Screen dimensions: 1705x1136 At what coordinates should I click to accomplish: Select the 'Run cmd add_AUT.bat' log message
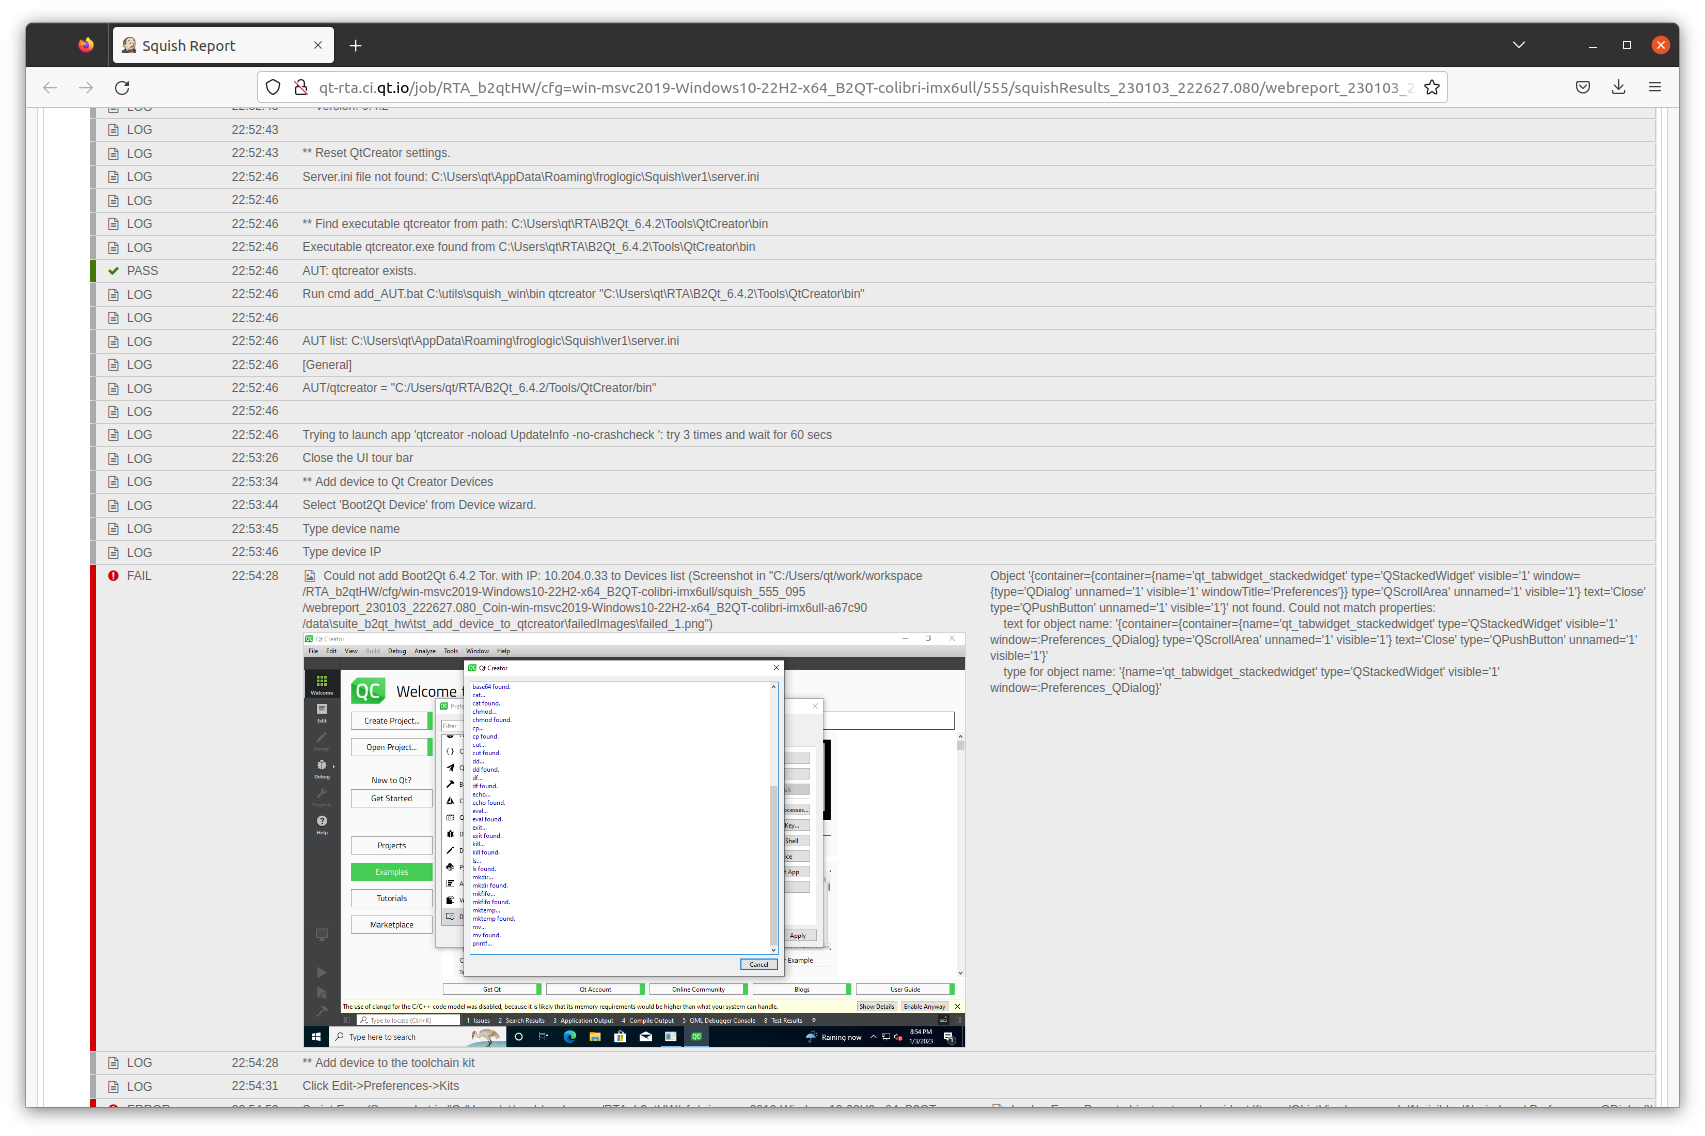pyautogui.click(x=583, y=294)
